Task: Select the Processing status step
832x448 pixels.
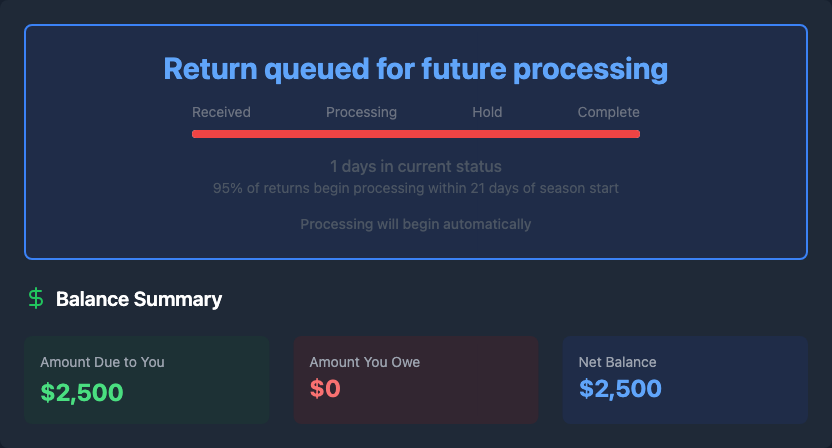Action: [x=361, y=112]
